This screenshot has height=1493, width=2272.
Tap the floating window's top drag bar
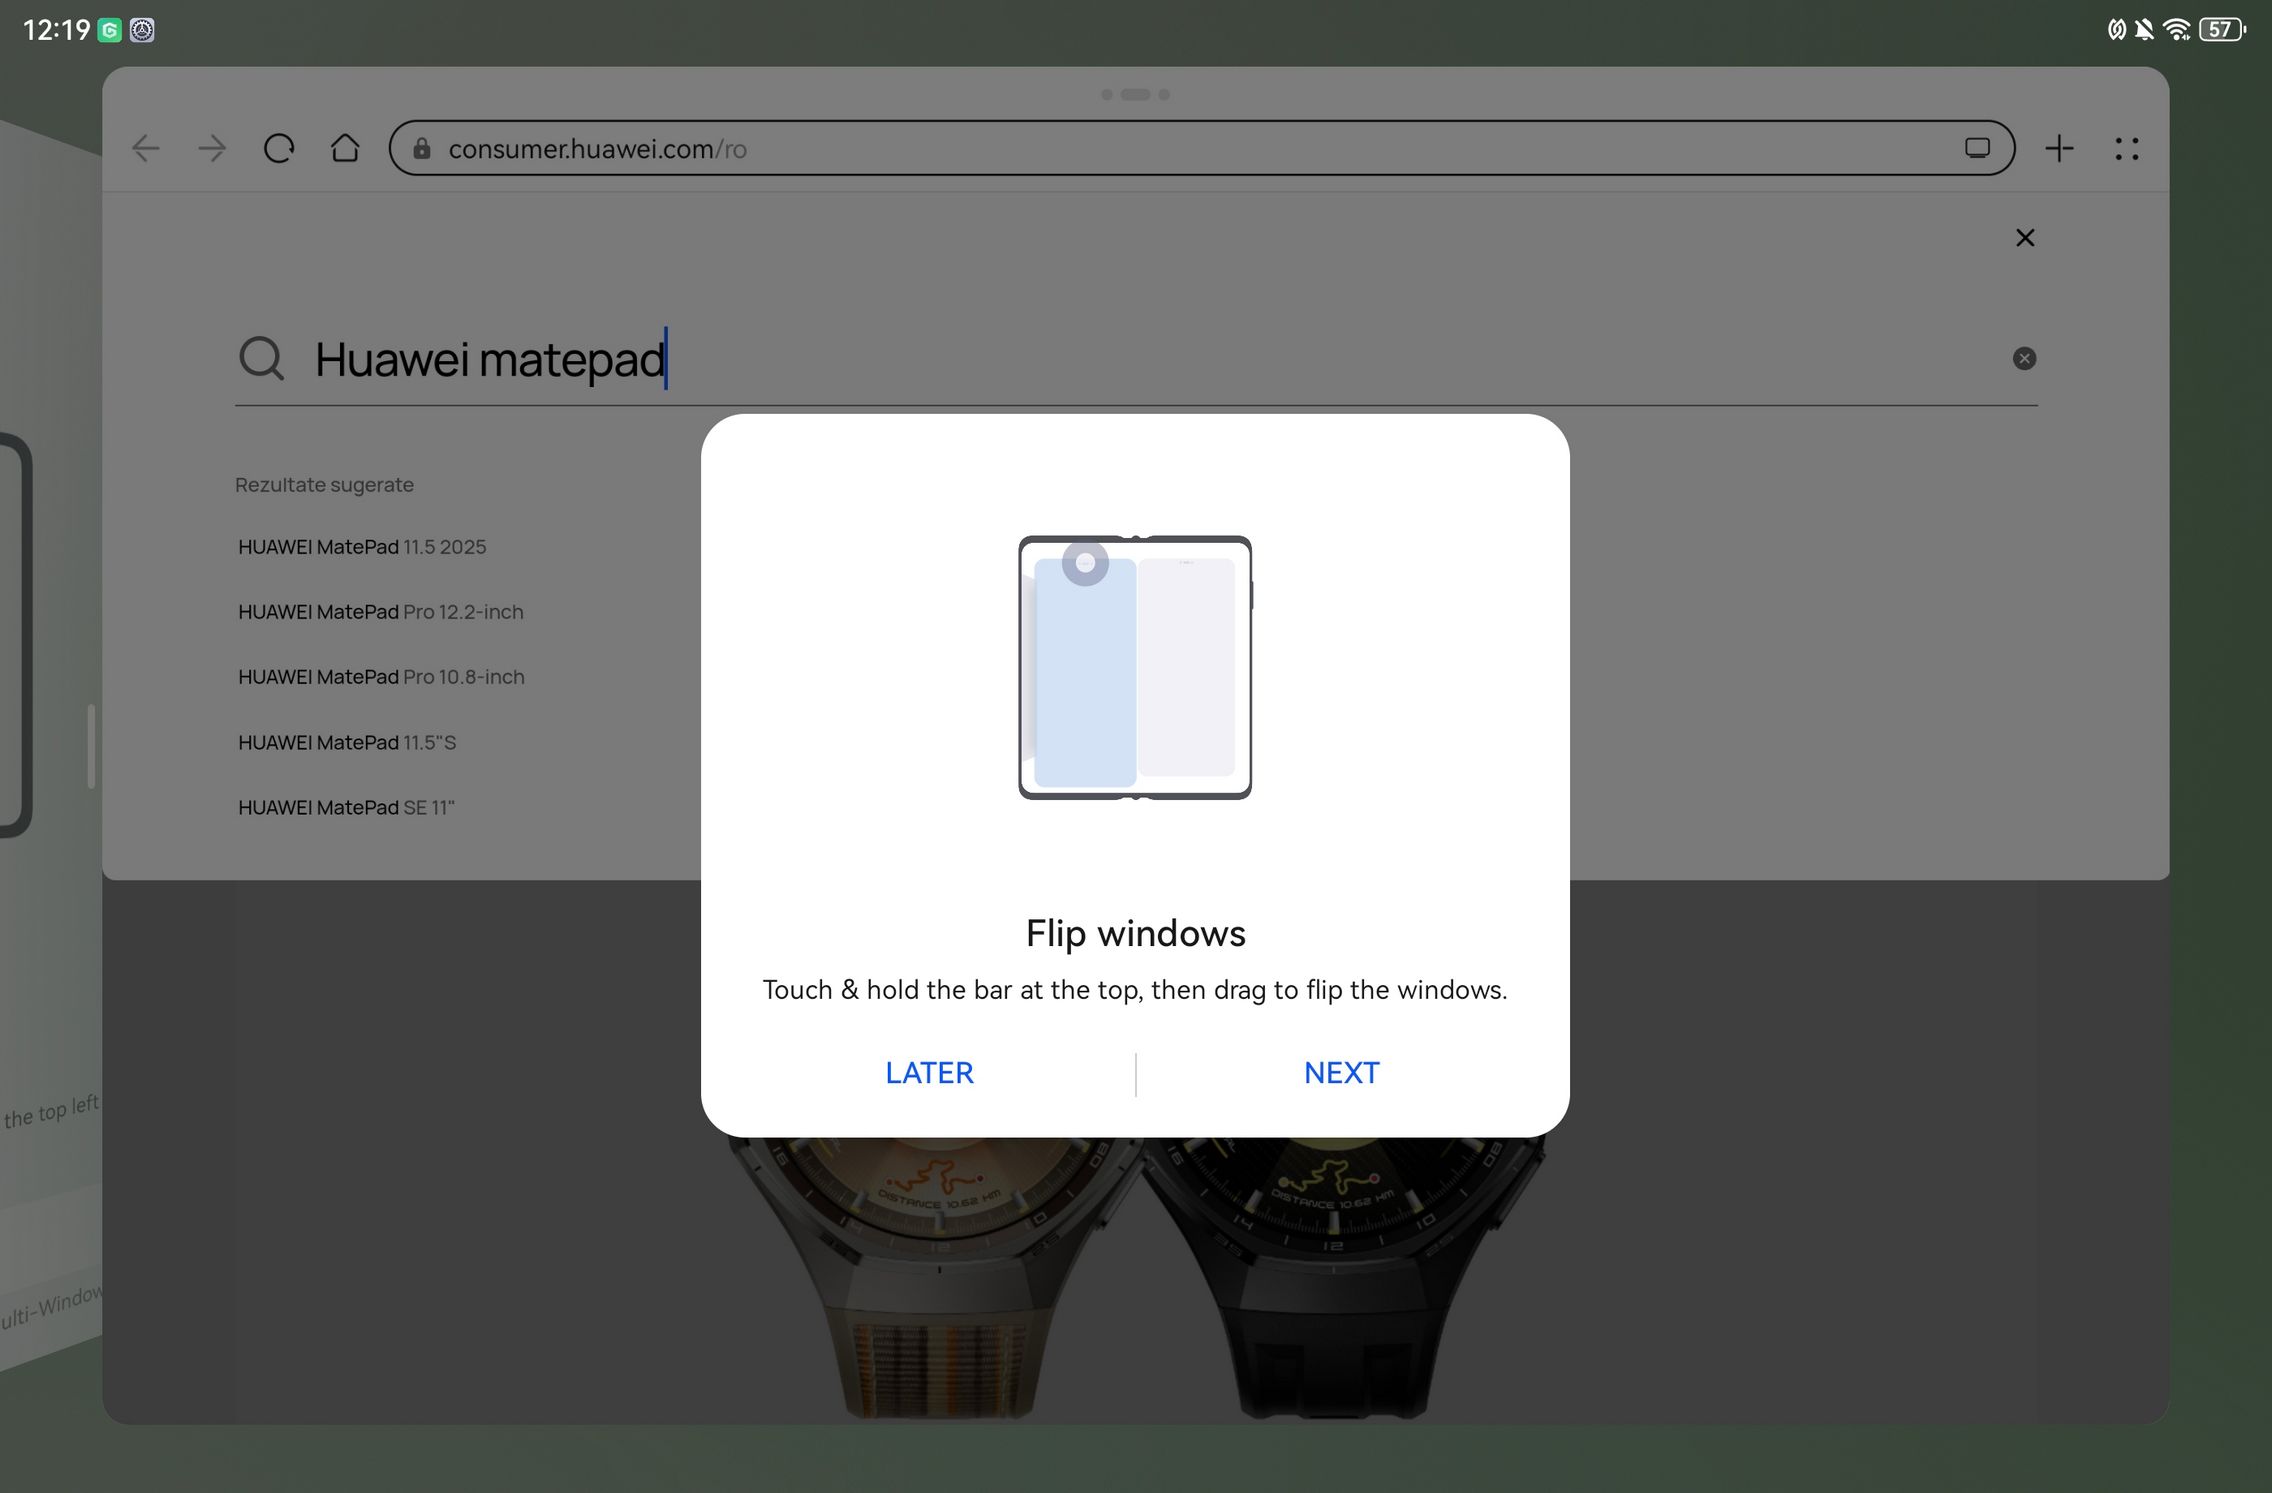point(1135,95)
